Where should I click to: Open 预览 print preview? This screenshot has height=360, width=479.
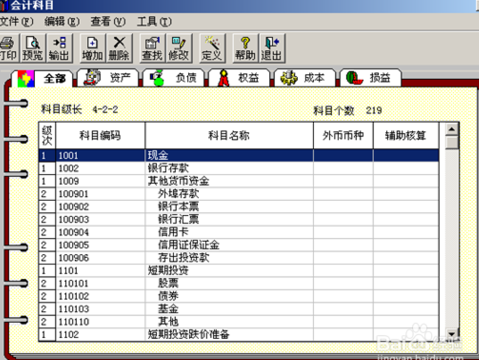point(33,48)
